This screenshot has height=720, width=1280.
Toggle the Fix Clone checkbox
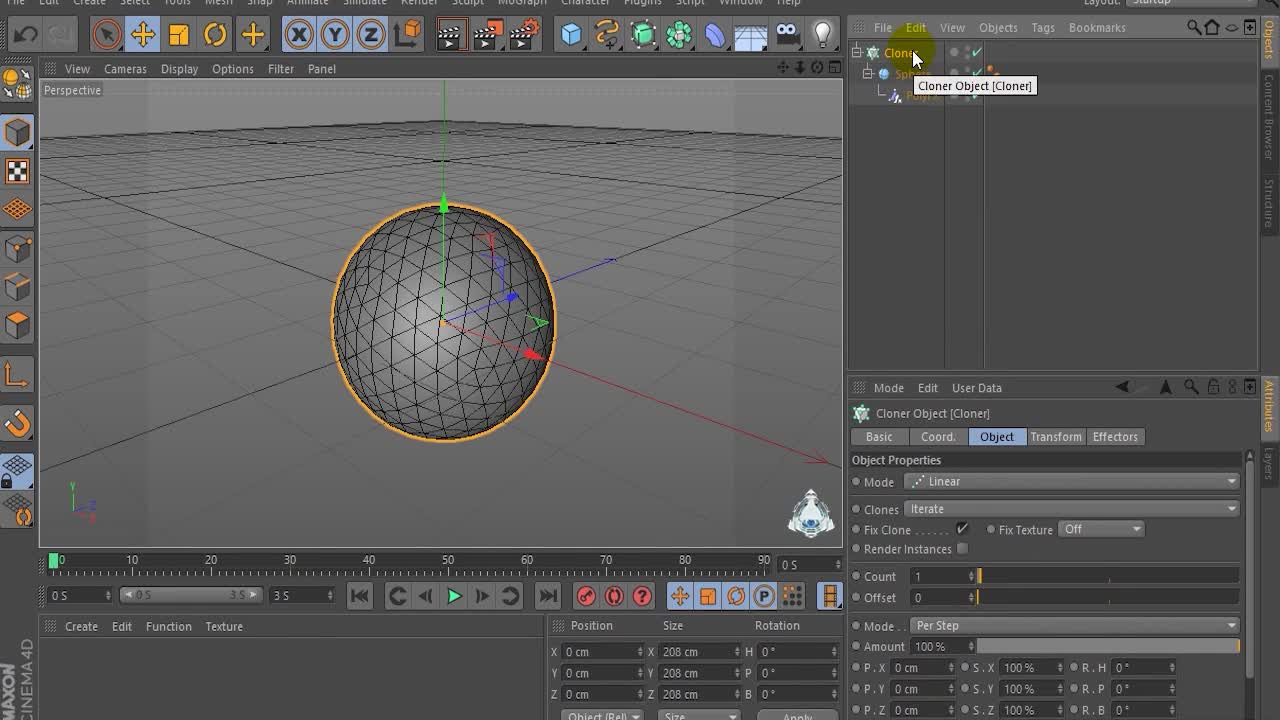click(x=962, y=529)
